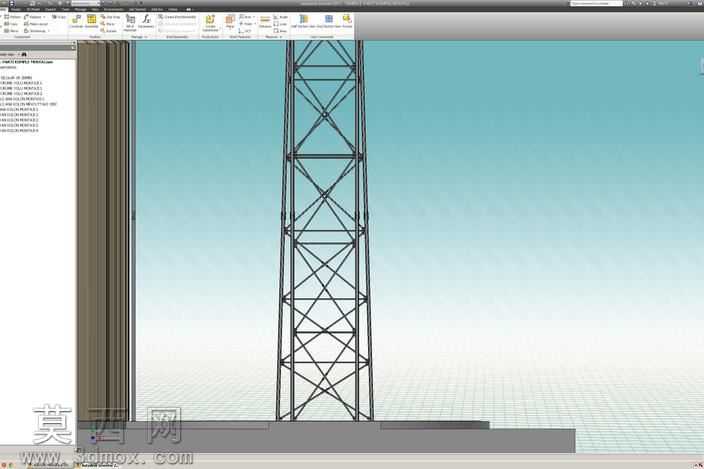The width and height of the screenshot is (704, 469).
Task: Activate the Quarter Section View command
Action: 329,21
